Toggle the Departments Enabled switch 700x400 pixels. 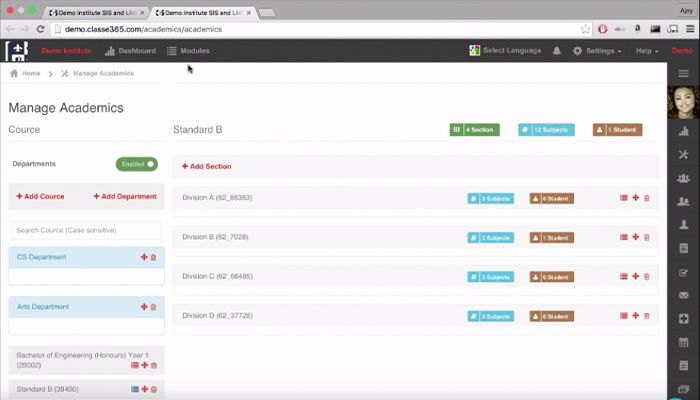point(137,164)
